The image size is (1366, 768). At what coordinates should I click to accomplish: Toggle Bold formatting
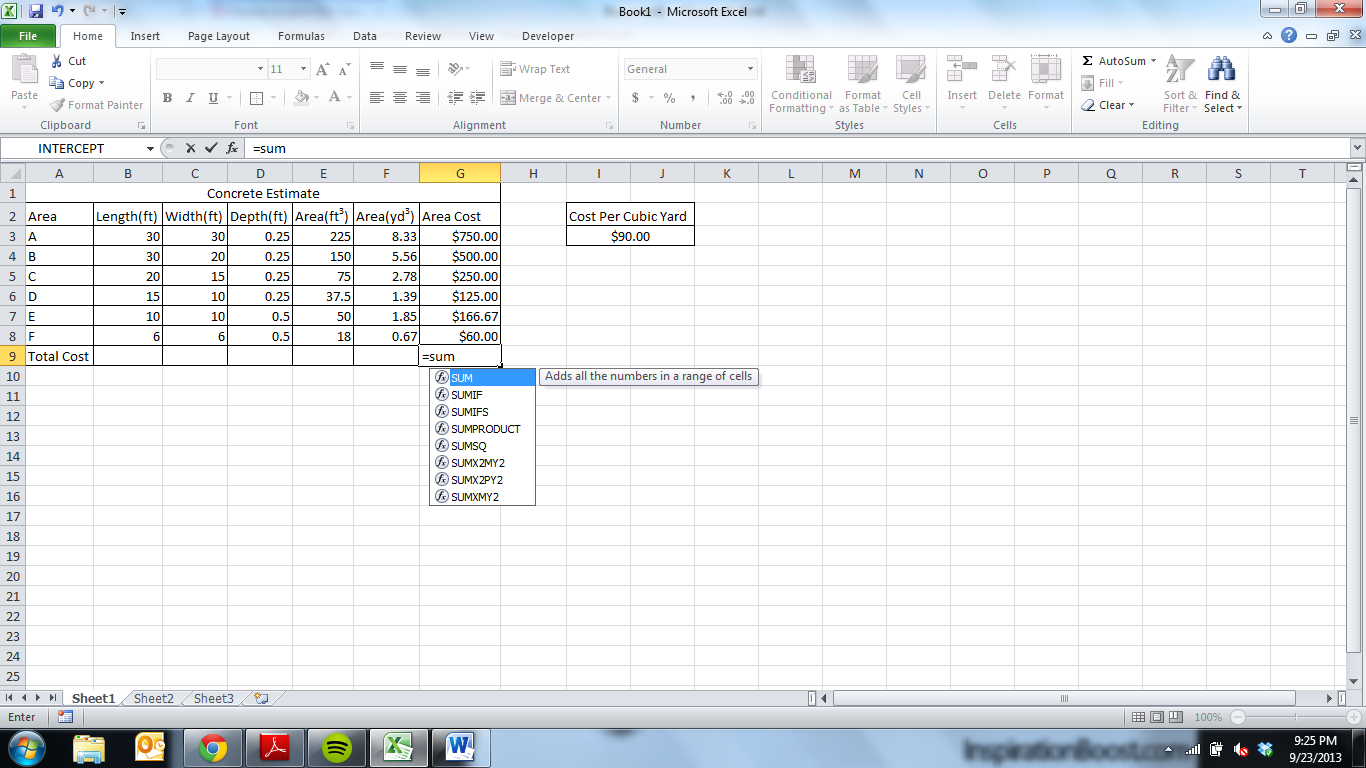coord(166,98)
